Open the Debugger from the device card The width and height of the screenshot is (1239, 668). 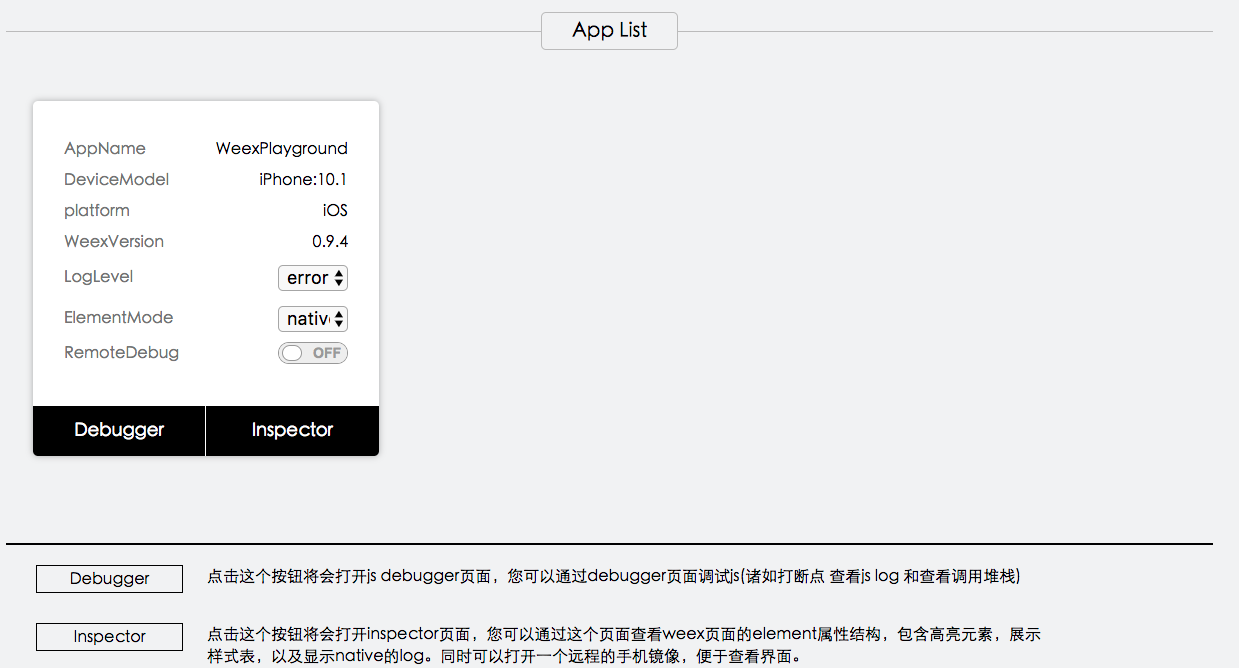[118, 430]
